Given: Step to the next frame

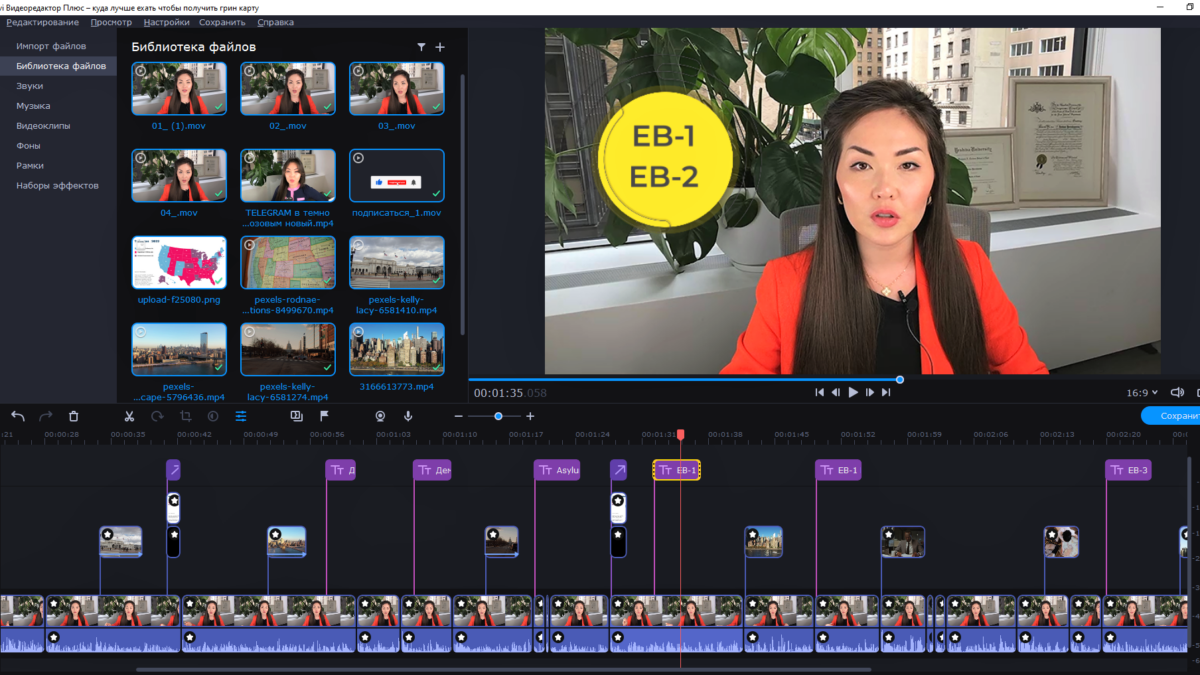Looking at the screenshot, I should pyautogui.click(x=870, y=393).
